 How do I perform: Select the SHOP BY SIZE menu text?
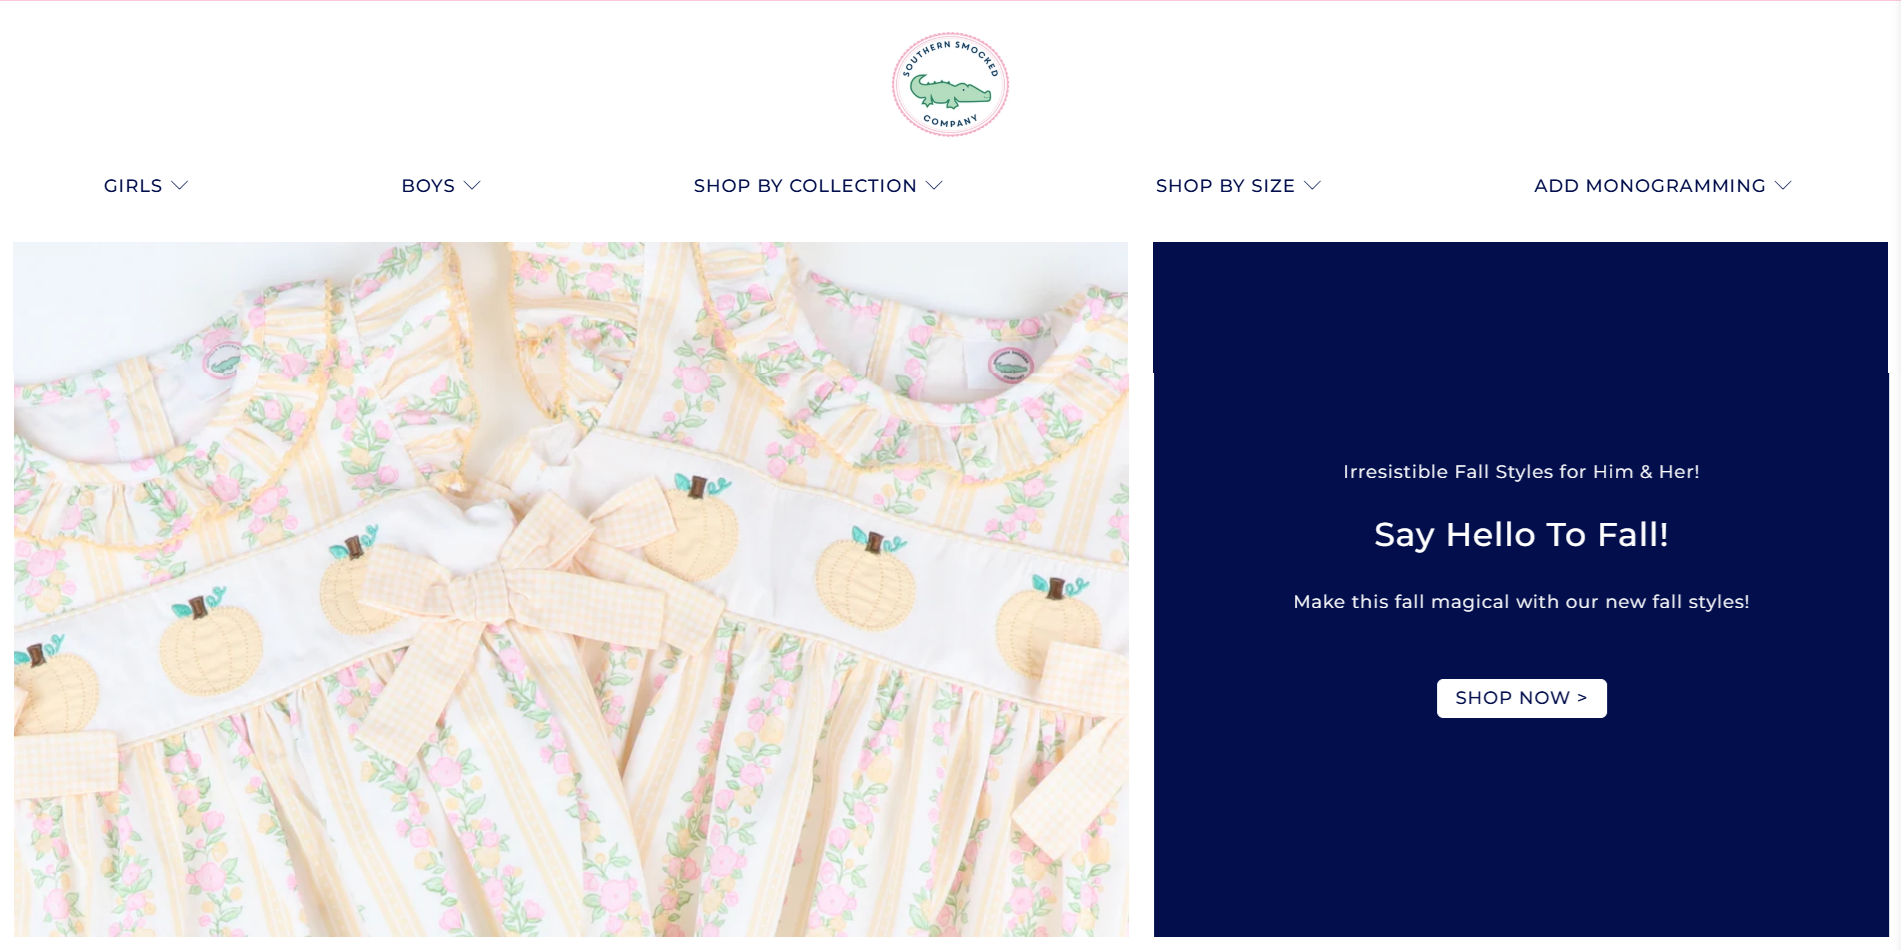(x=1225, y=186)
